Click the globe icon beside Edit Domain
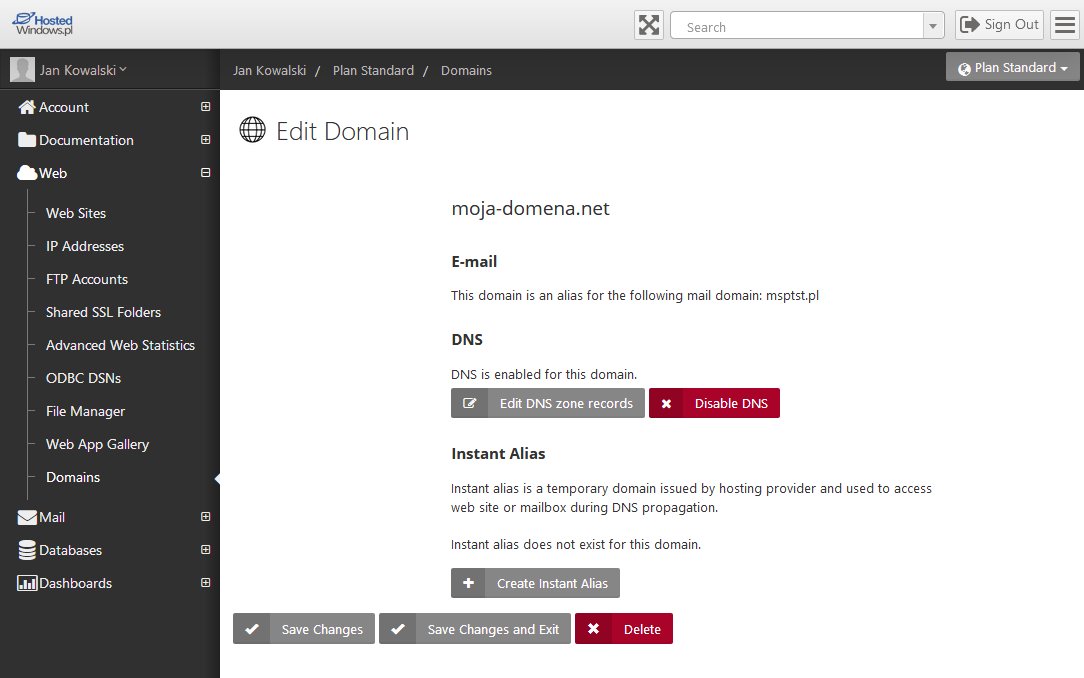 click(x=252, y=129)
